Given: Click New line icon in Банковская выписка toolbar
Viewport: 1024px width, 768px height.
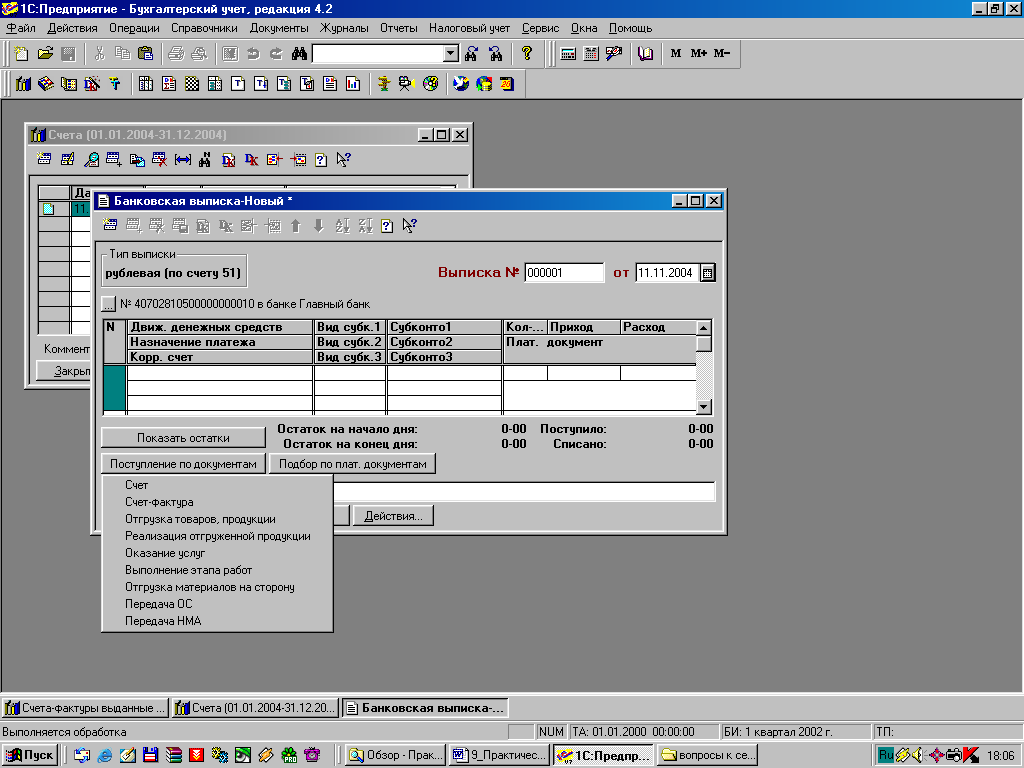Looking at the screenshot, I should [x=110, y=226].
